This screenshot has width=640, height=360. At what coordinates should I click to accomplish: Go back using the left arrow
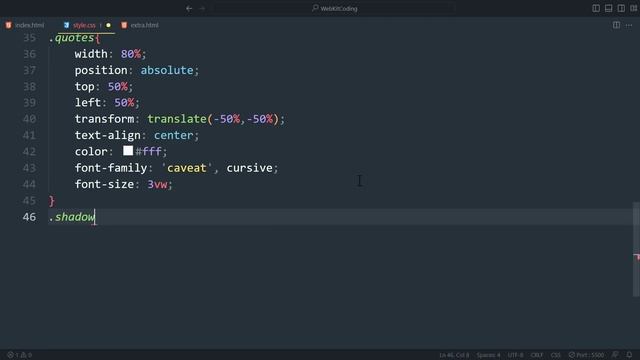tap(189, 8)
